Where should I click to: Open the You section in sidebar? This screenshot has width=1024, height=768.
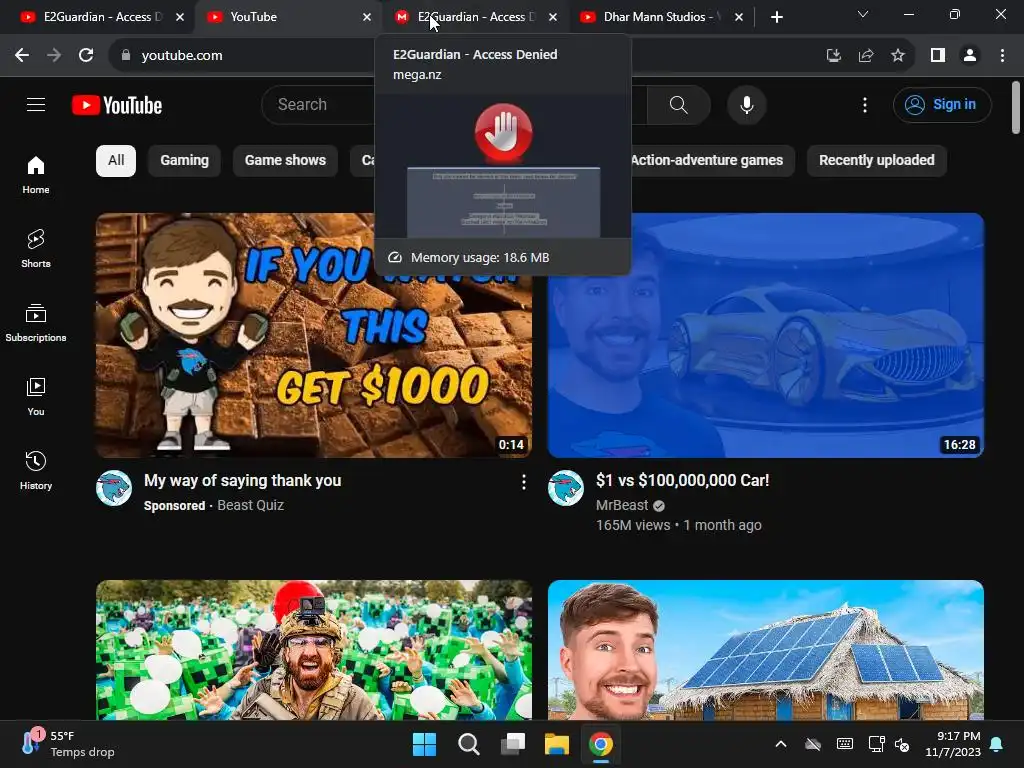tap(36, 396)
